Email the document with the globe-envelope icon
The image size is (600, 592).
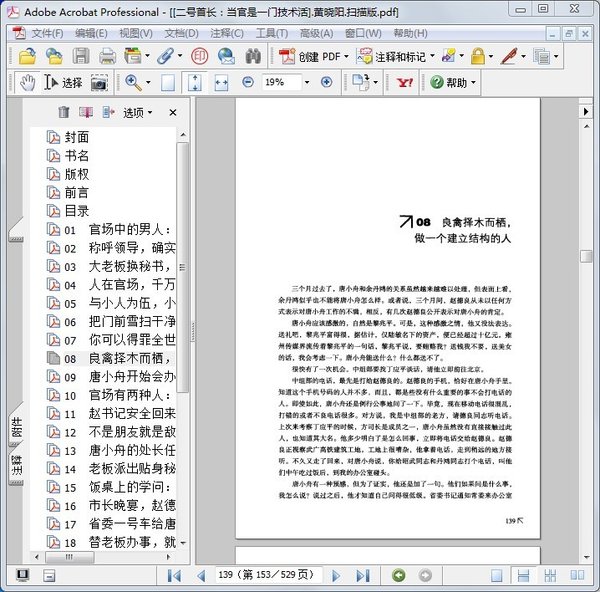[226, 56]
